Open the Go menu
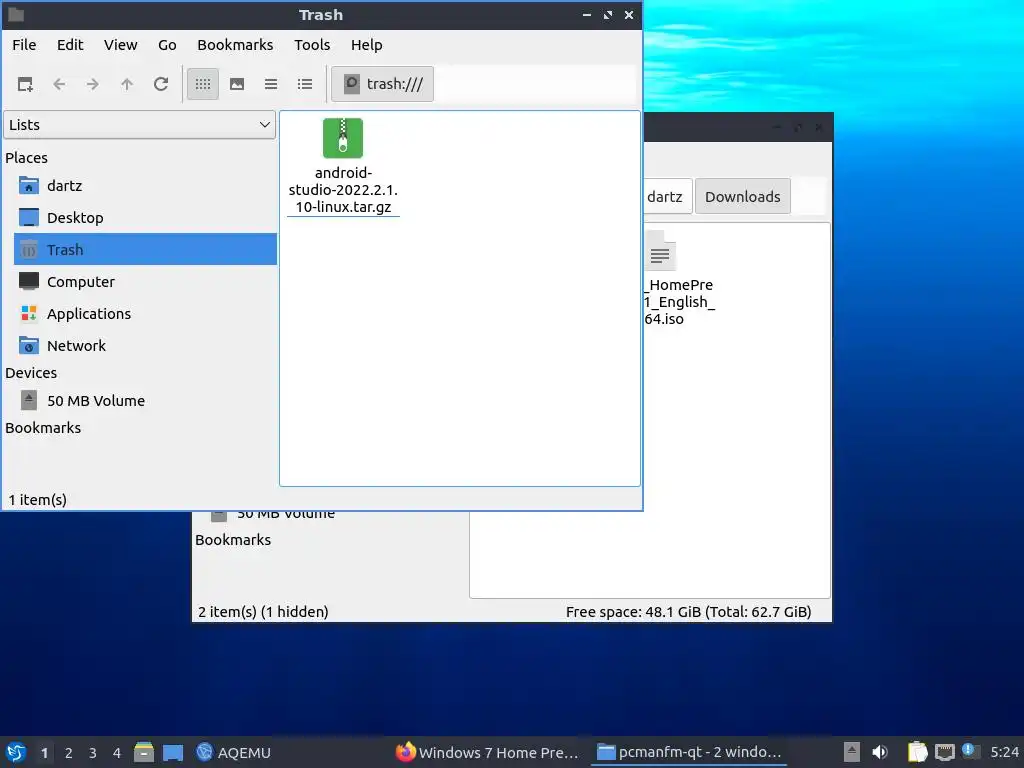The width and height of the screenshot is (1024, 768). pyautogui.click(x=167, y=45)
